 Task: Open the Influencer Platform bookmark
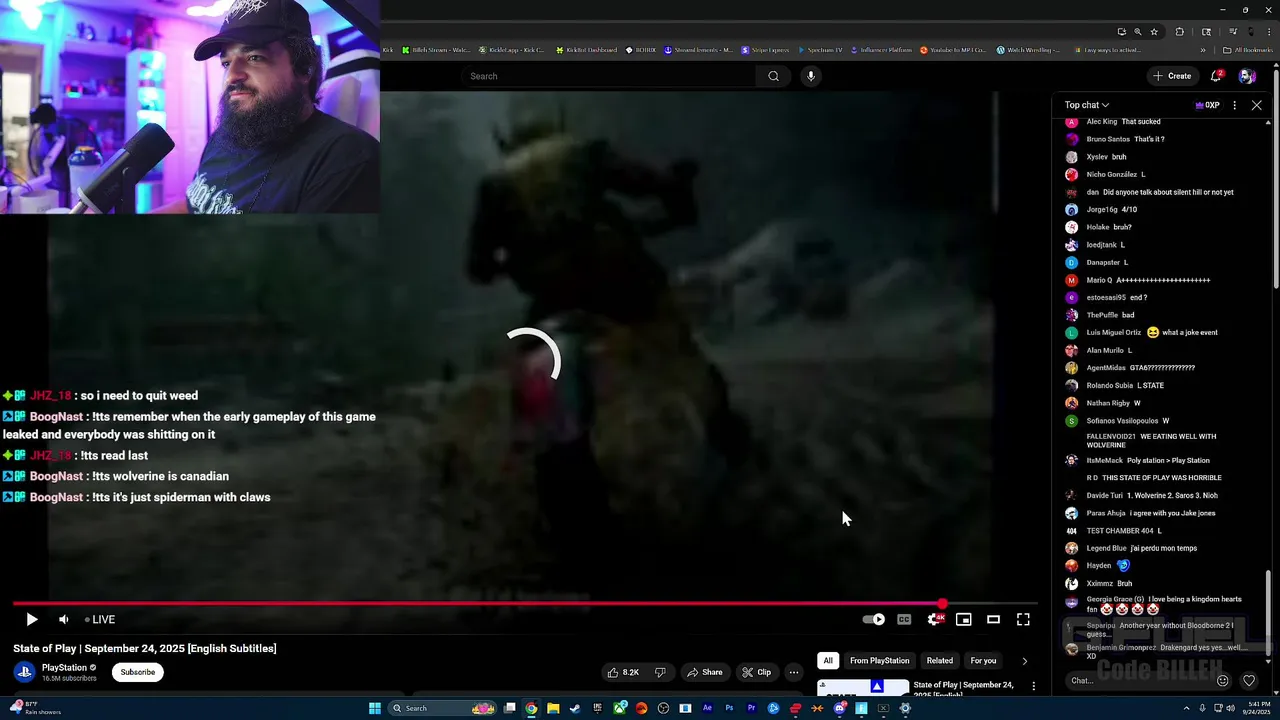pos(881,50)
